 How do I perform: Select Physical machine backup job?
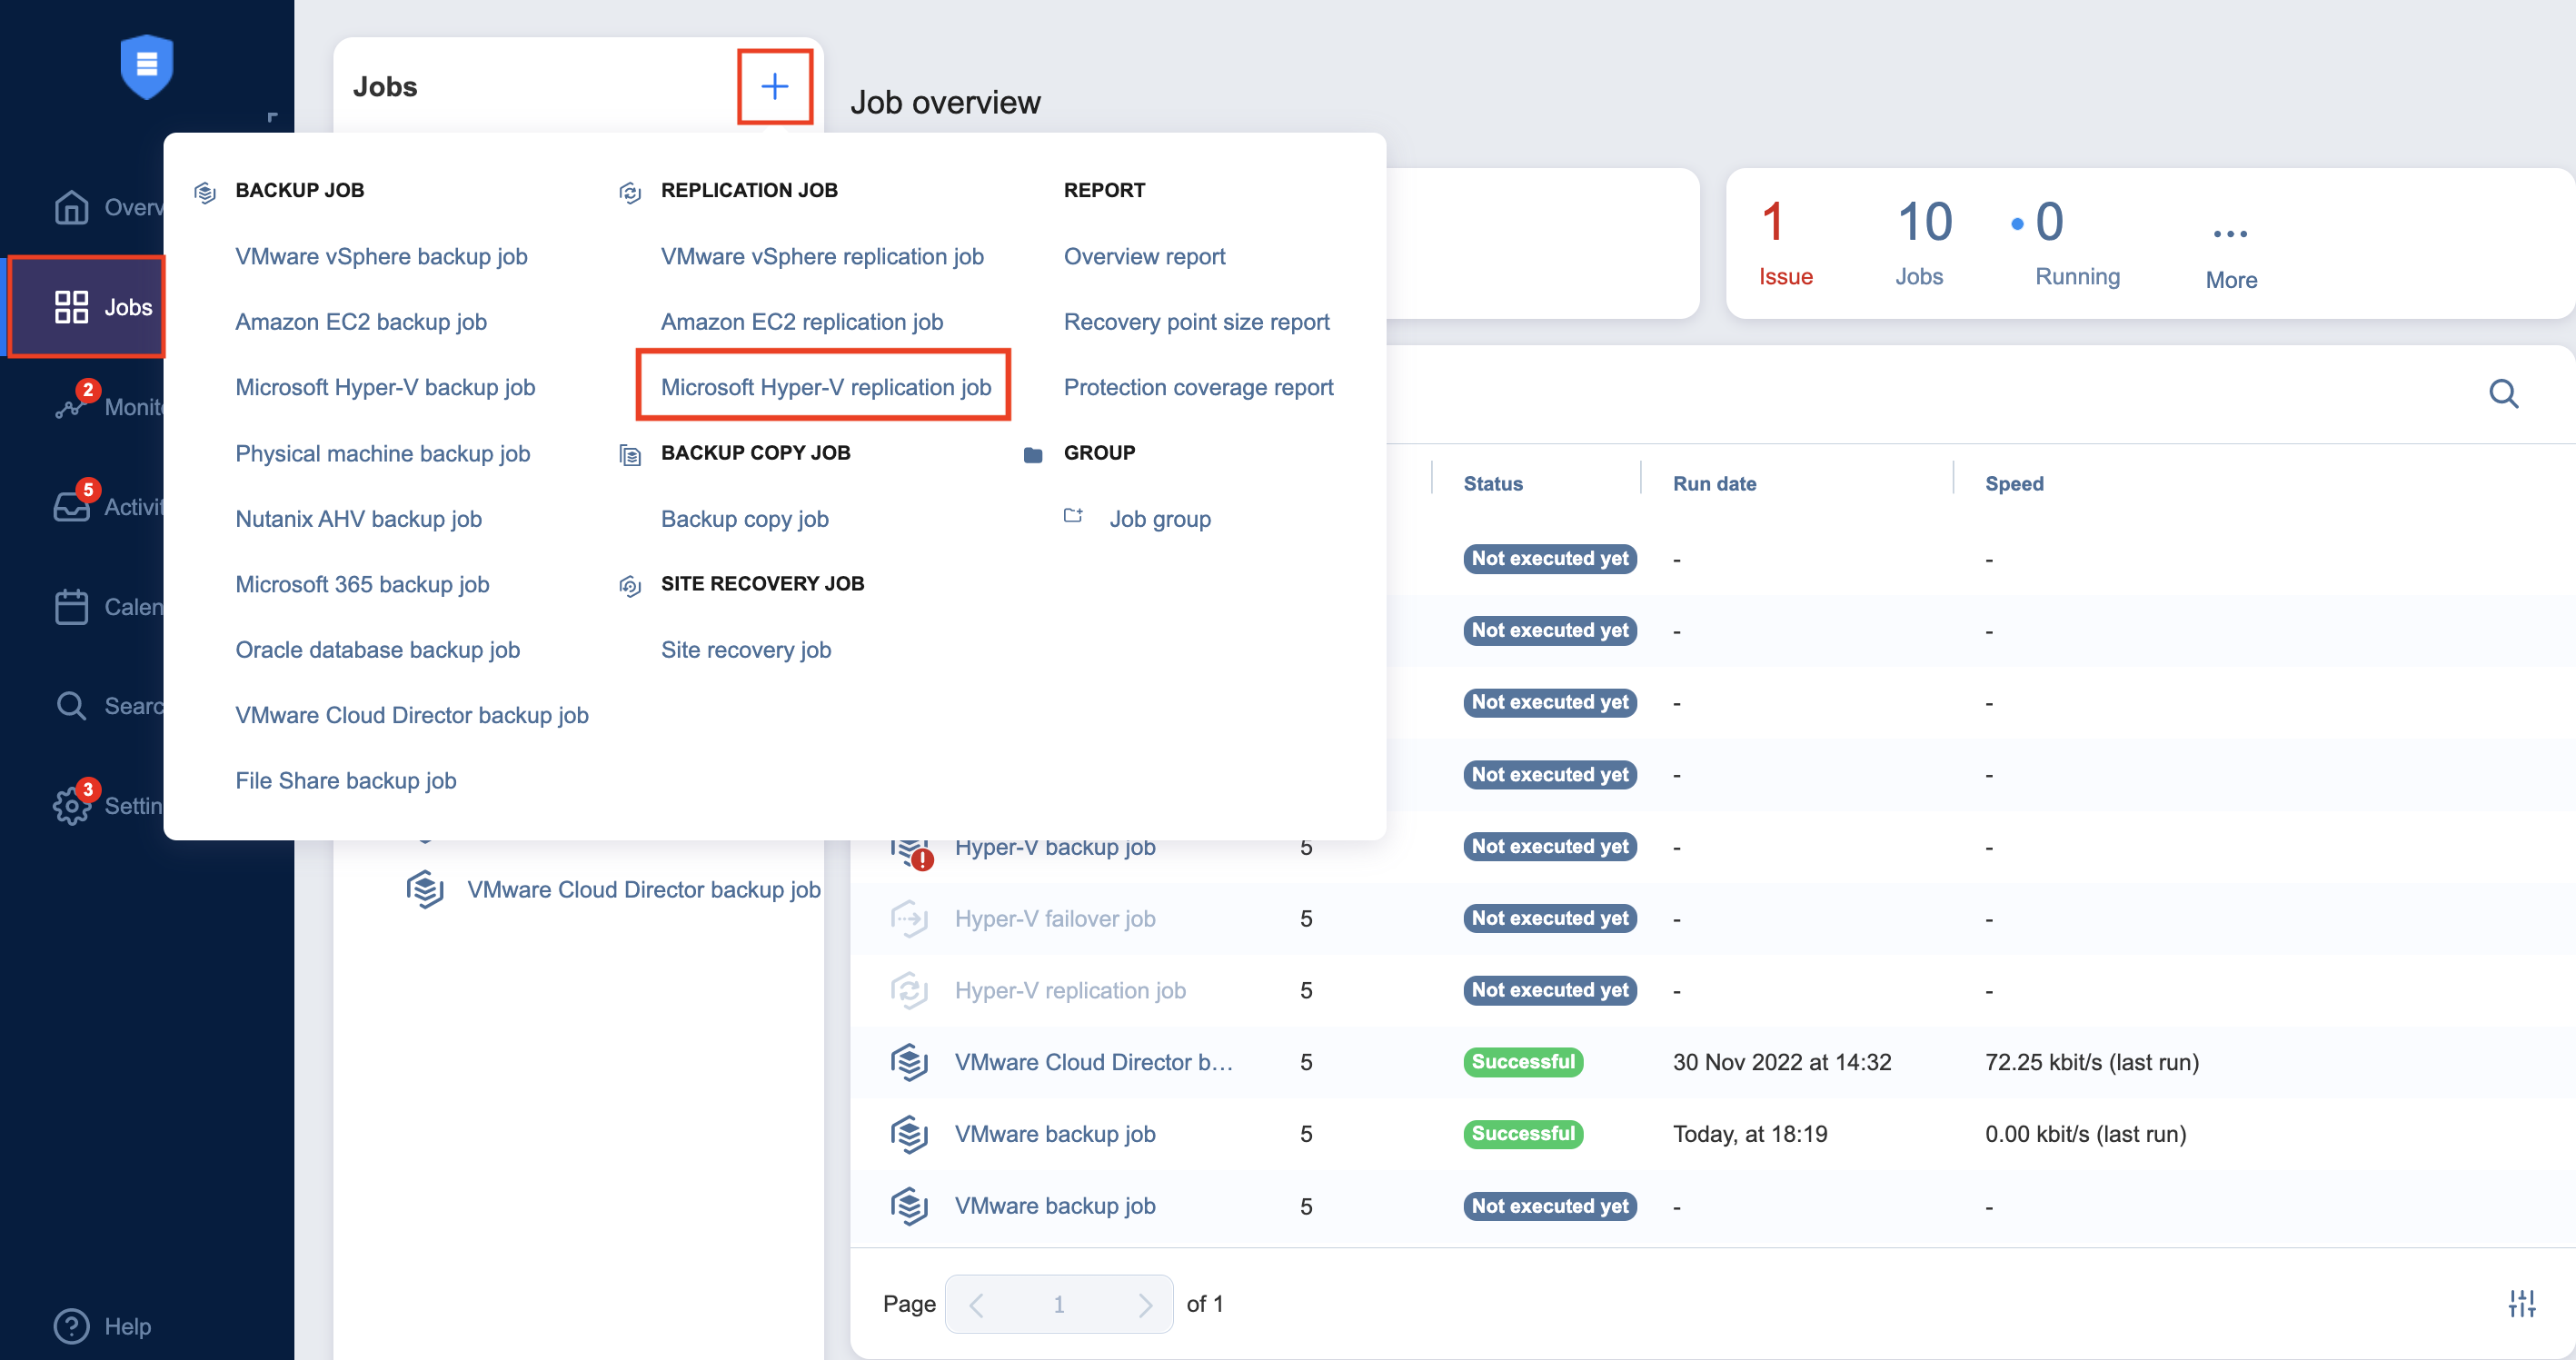(383, 453)
